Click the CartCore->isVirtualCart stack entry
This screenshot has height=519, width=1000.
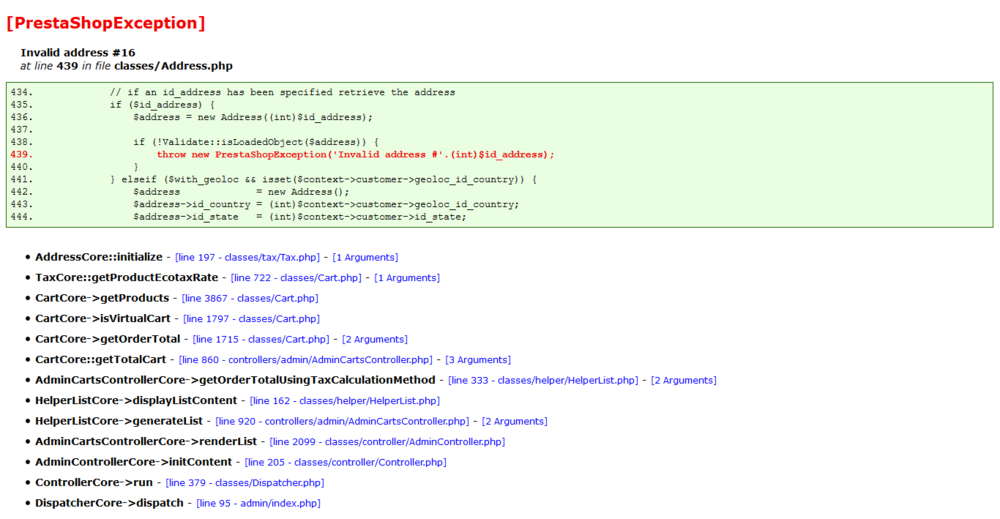[103, 318]
